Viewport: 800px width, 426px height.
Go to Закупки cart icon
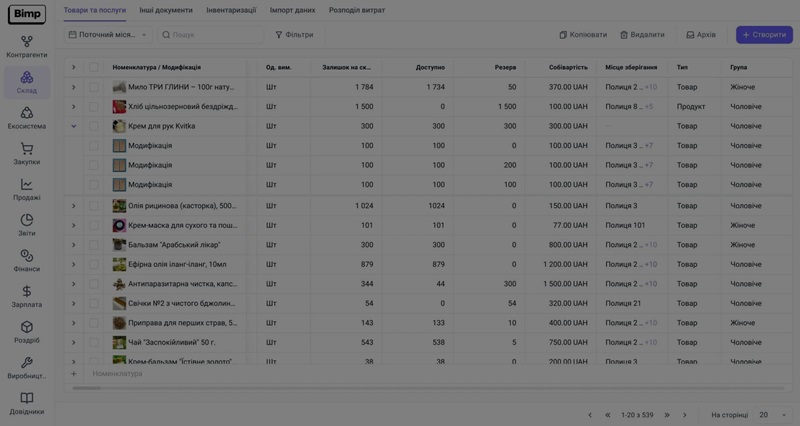(27, 153)
